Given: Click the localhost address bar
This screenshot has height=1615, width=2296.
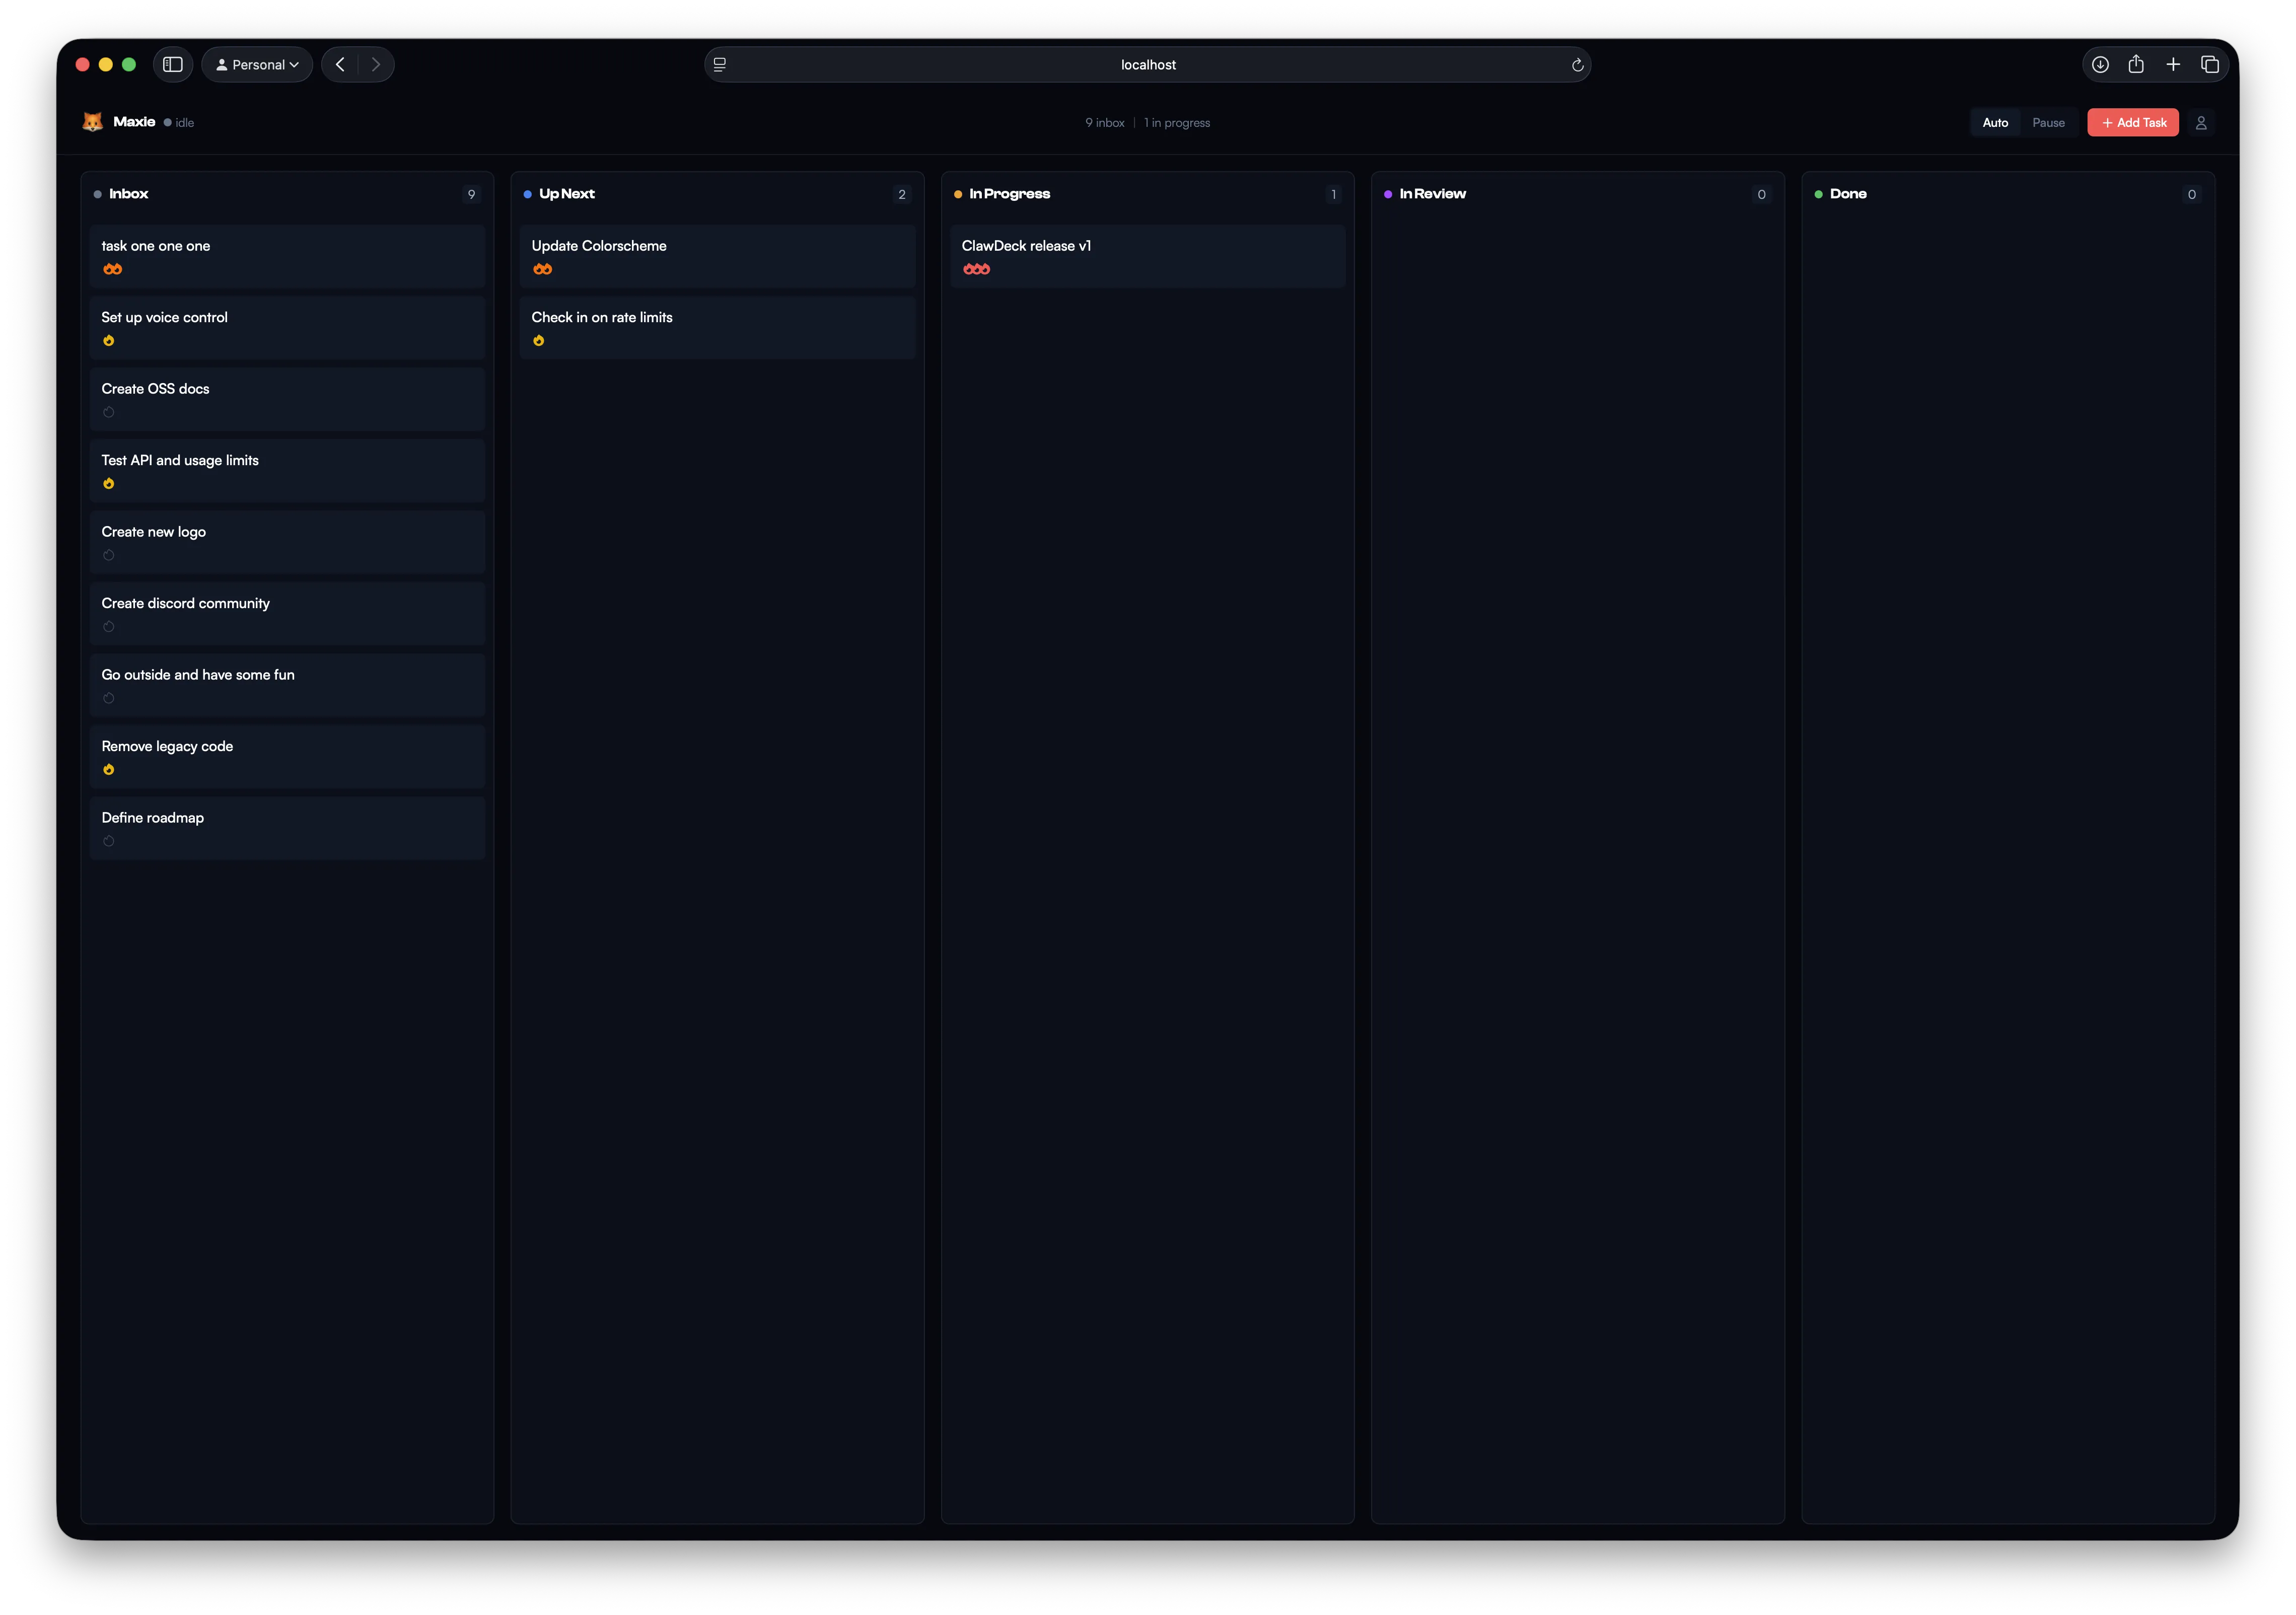Looking at the screenshot, I should click(x=1148, y=64).
